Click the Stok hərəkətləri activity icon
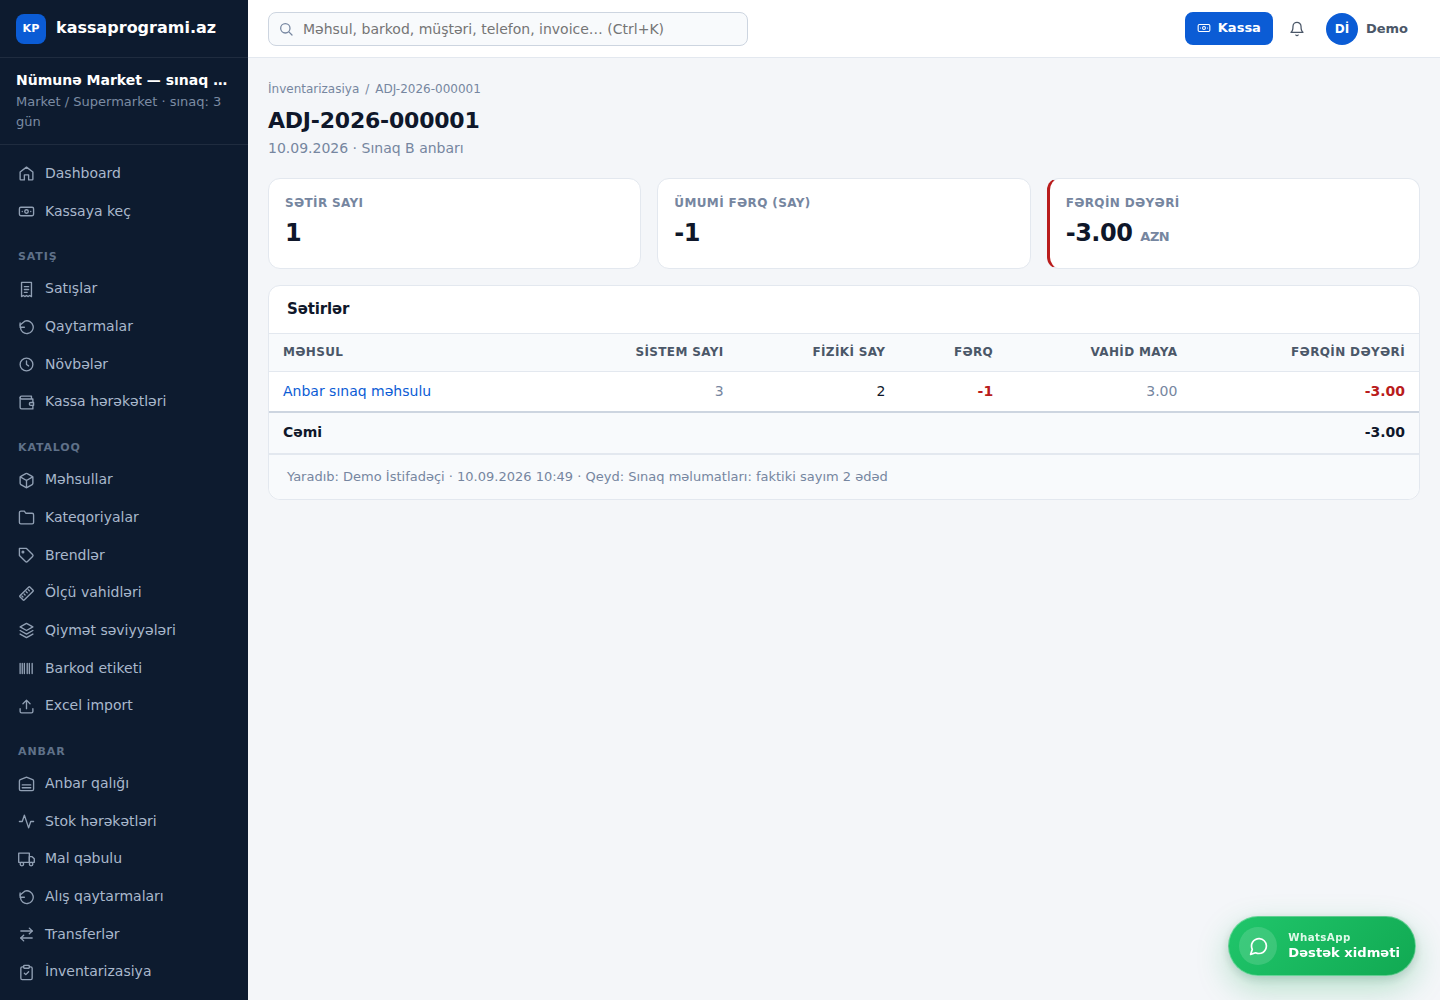 coord(27,822)
